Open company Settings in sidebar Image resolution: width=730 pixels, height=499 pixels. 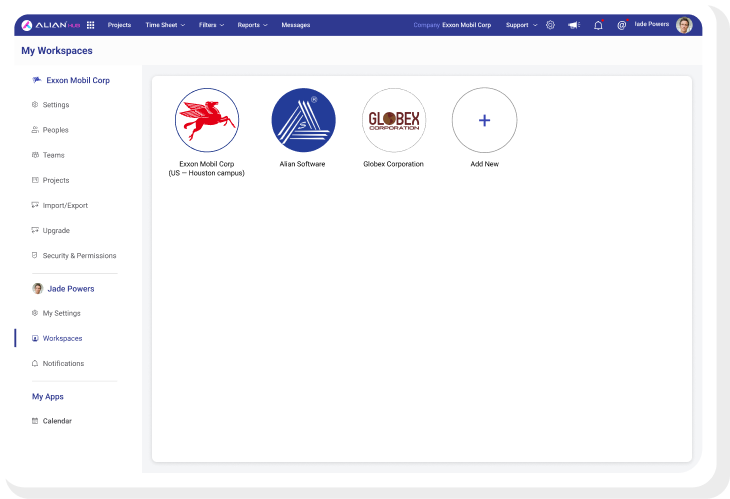(56, 105)
